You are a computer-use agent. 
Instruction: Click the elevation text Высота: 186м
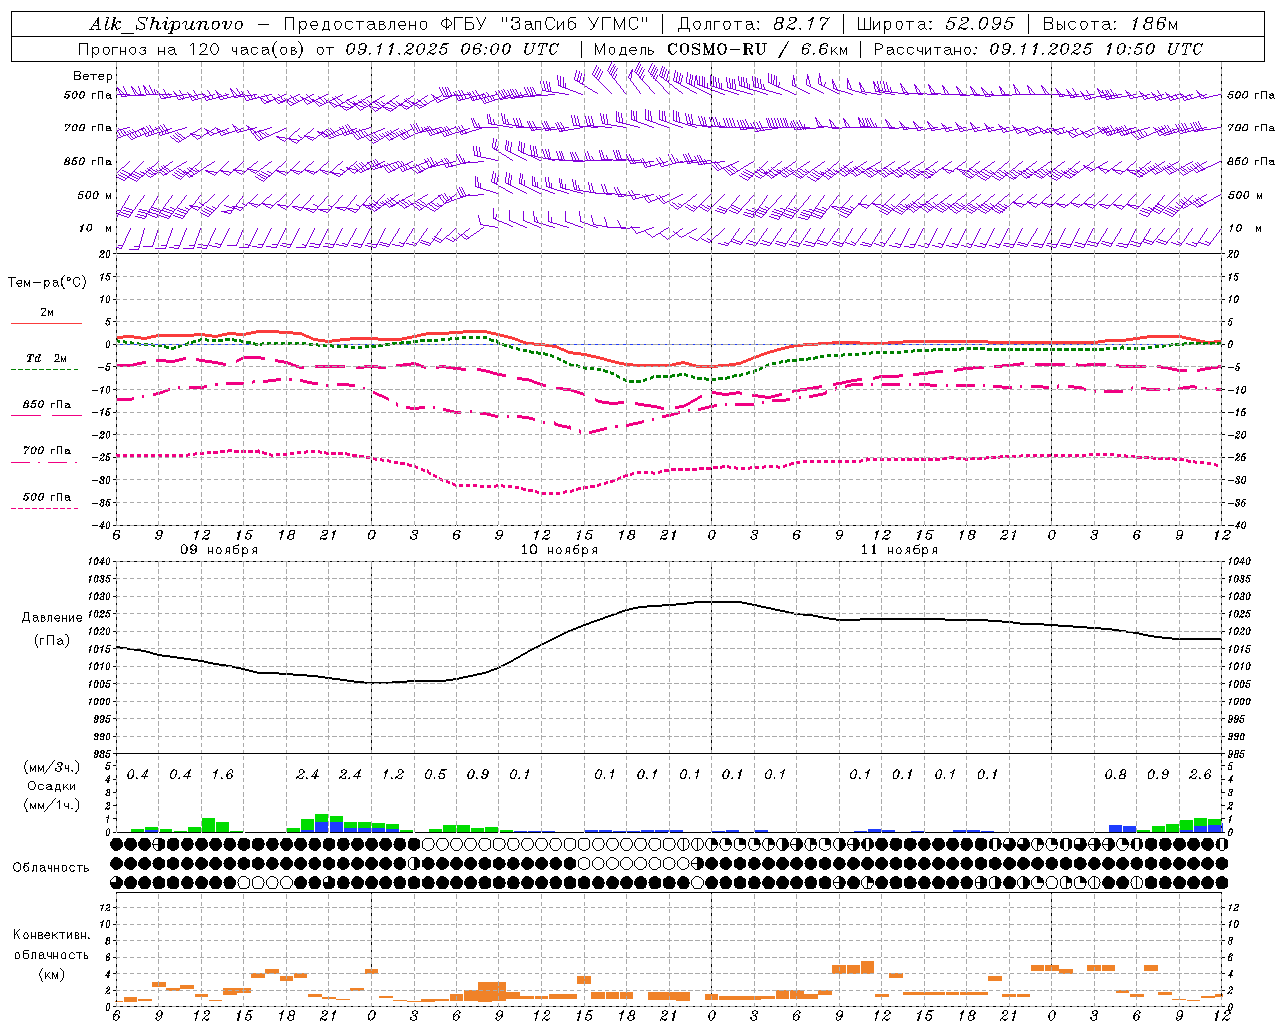coord(1110,24)
